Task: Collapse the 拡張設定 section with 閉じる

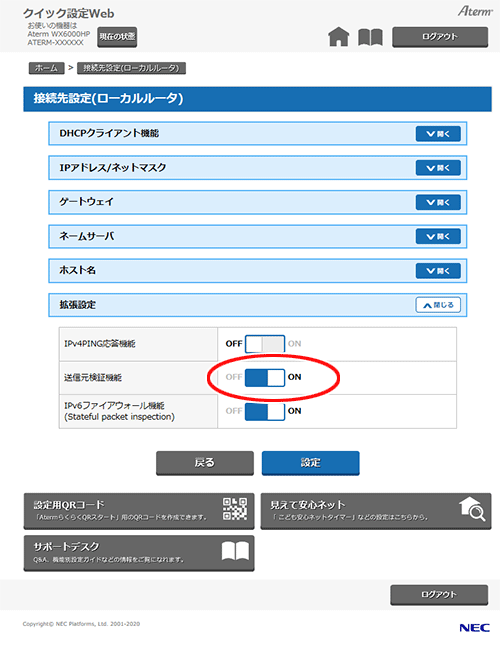Action: [438, 305]
